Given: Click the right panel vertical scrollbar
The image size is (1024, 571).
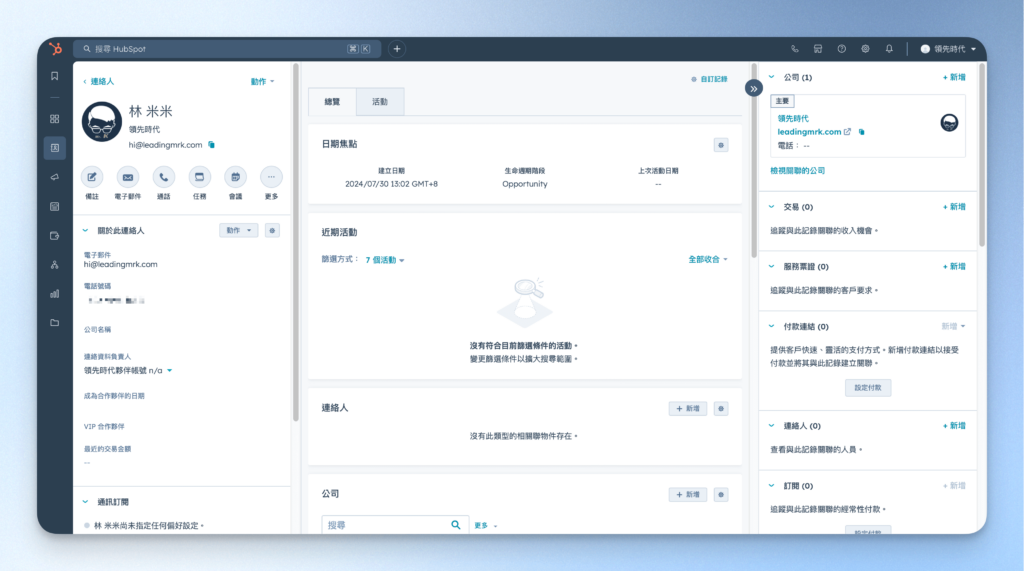Looking at the screenshot, I should (x=982, y=155).
